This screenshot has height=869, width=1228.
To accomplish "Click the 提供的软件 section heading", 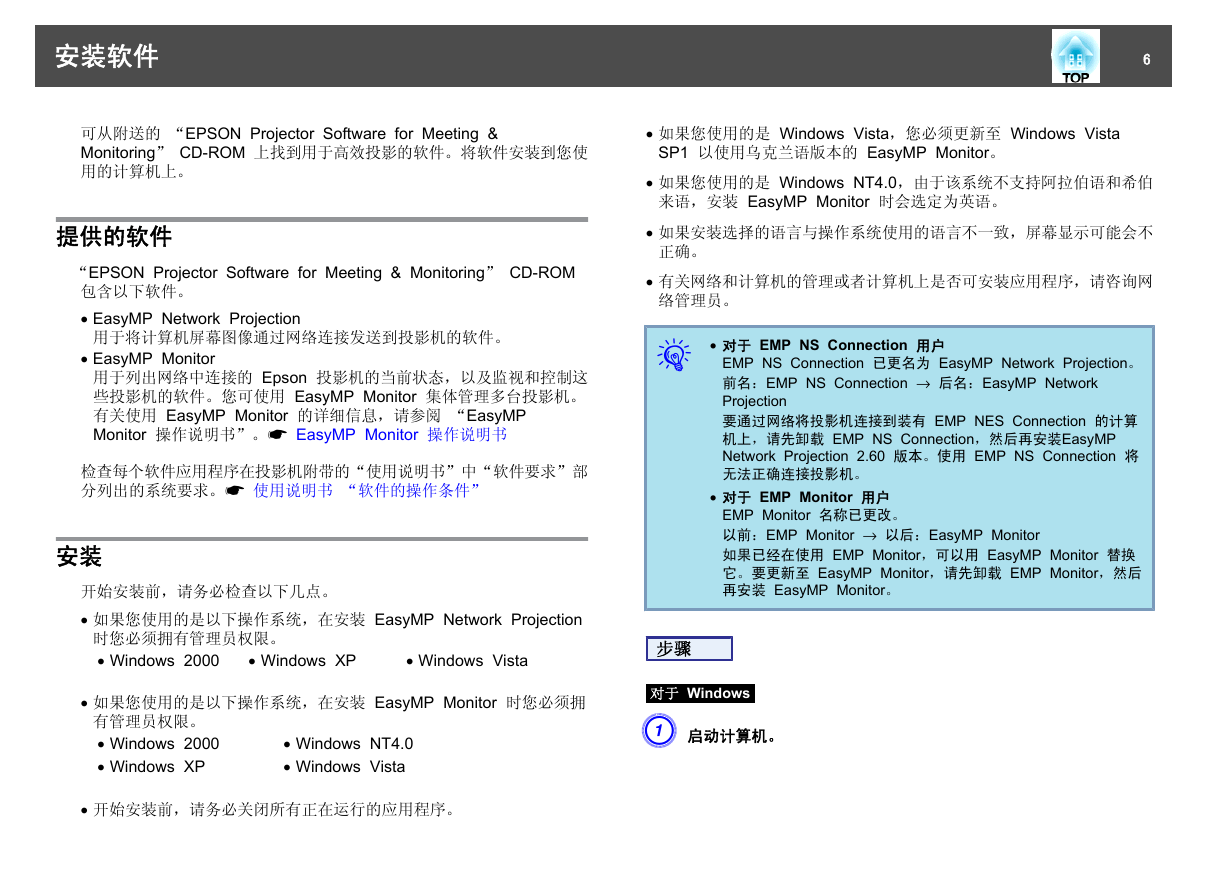I will (114, 237).
